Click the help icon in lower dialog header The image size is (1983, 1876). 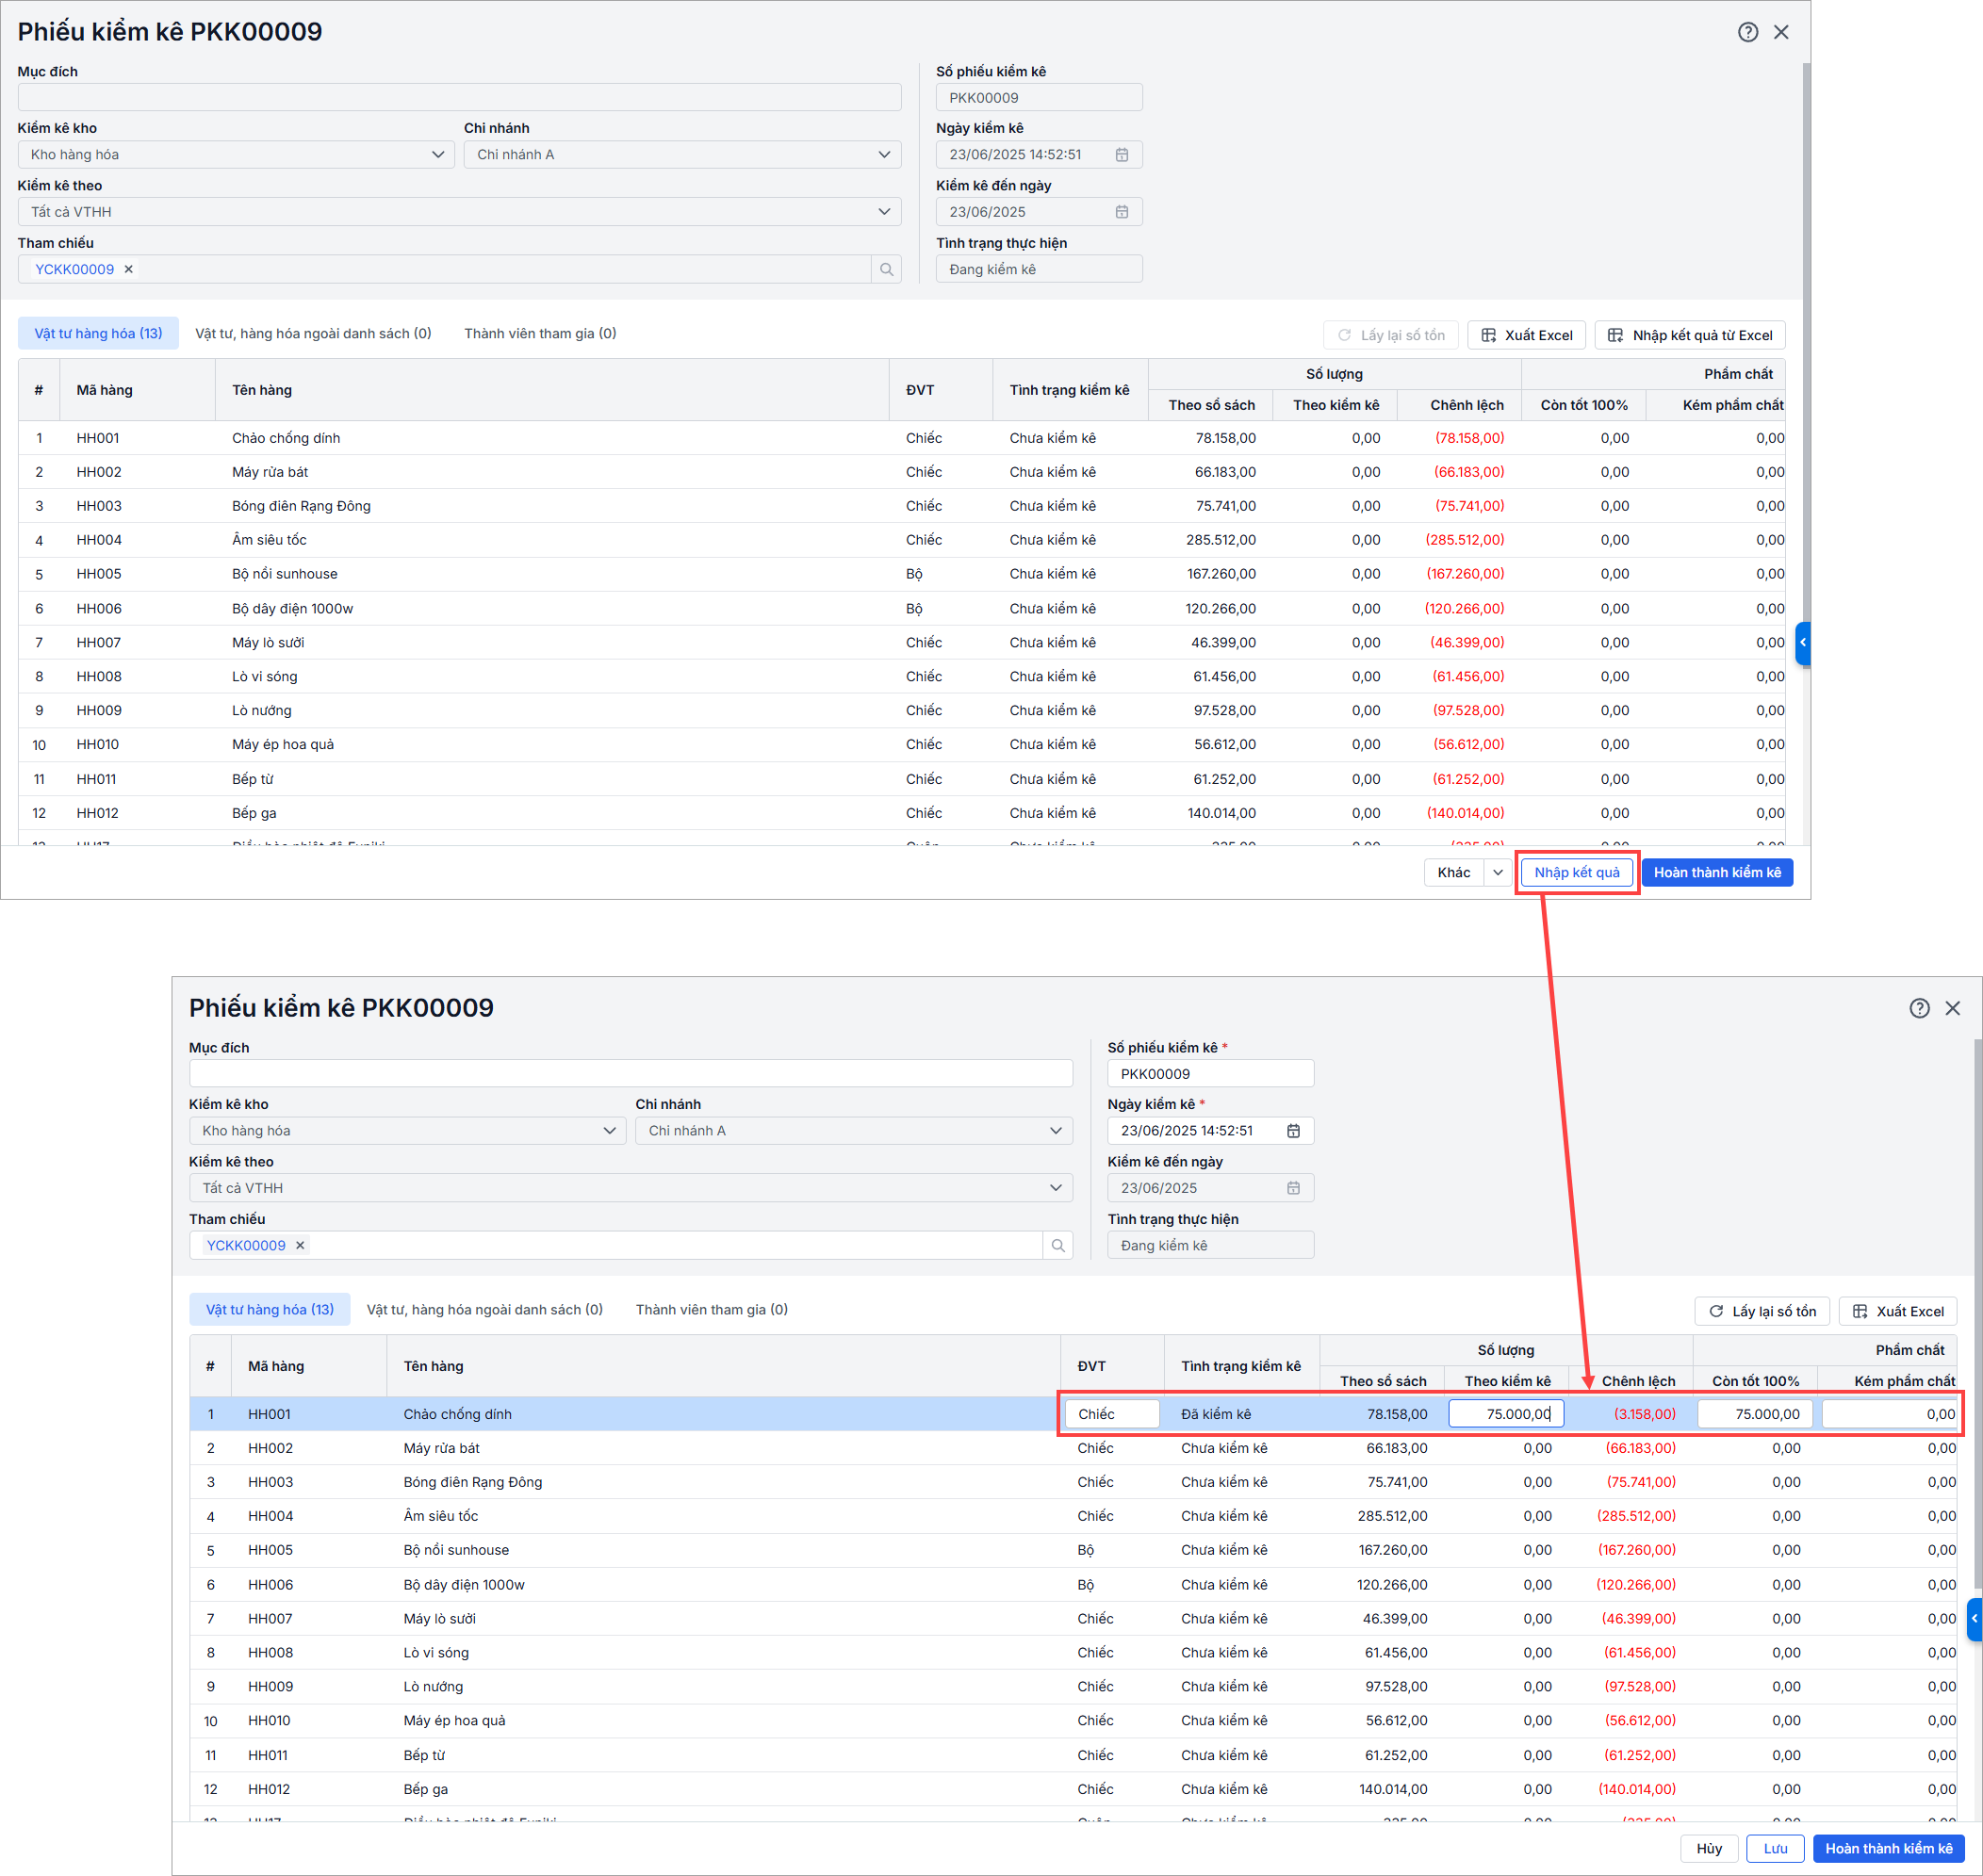[x=1918, y=1008]
